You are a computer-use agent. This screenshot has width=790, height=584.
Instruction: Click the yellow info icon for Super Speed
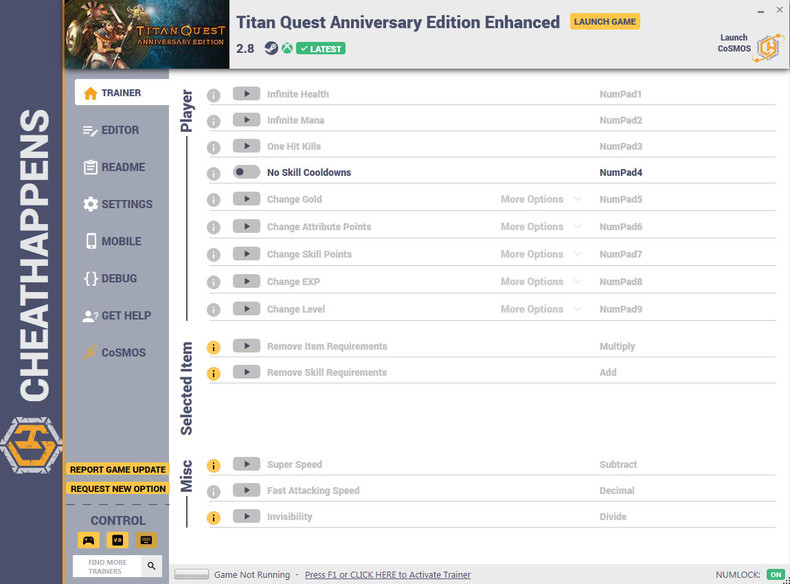click(x=214, y=466)
